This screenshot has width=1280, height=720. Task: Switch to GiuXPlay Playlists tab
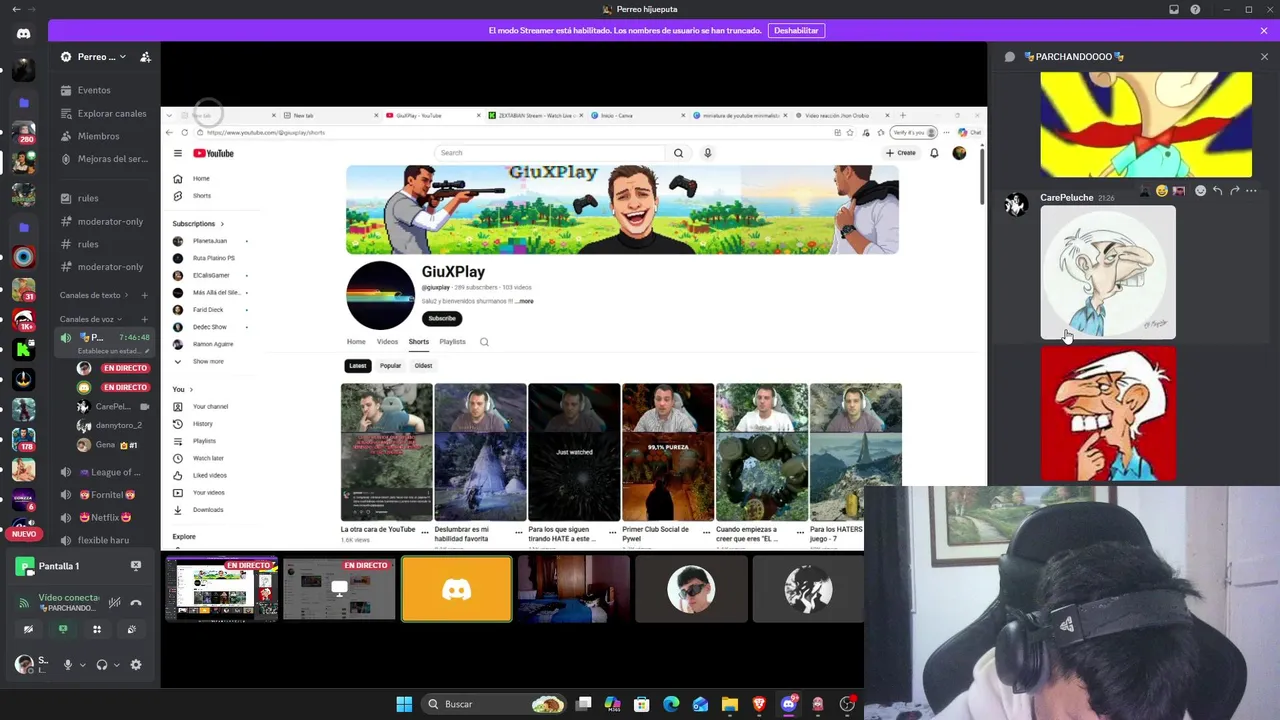coord(452,342)
